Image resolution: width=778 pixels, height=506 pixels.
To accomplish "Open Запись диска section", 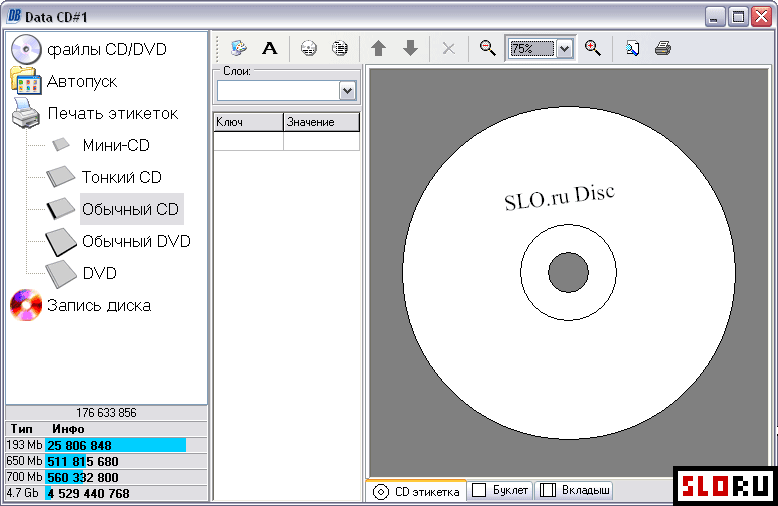I will pos(99,306).
